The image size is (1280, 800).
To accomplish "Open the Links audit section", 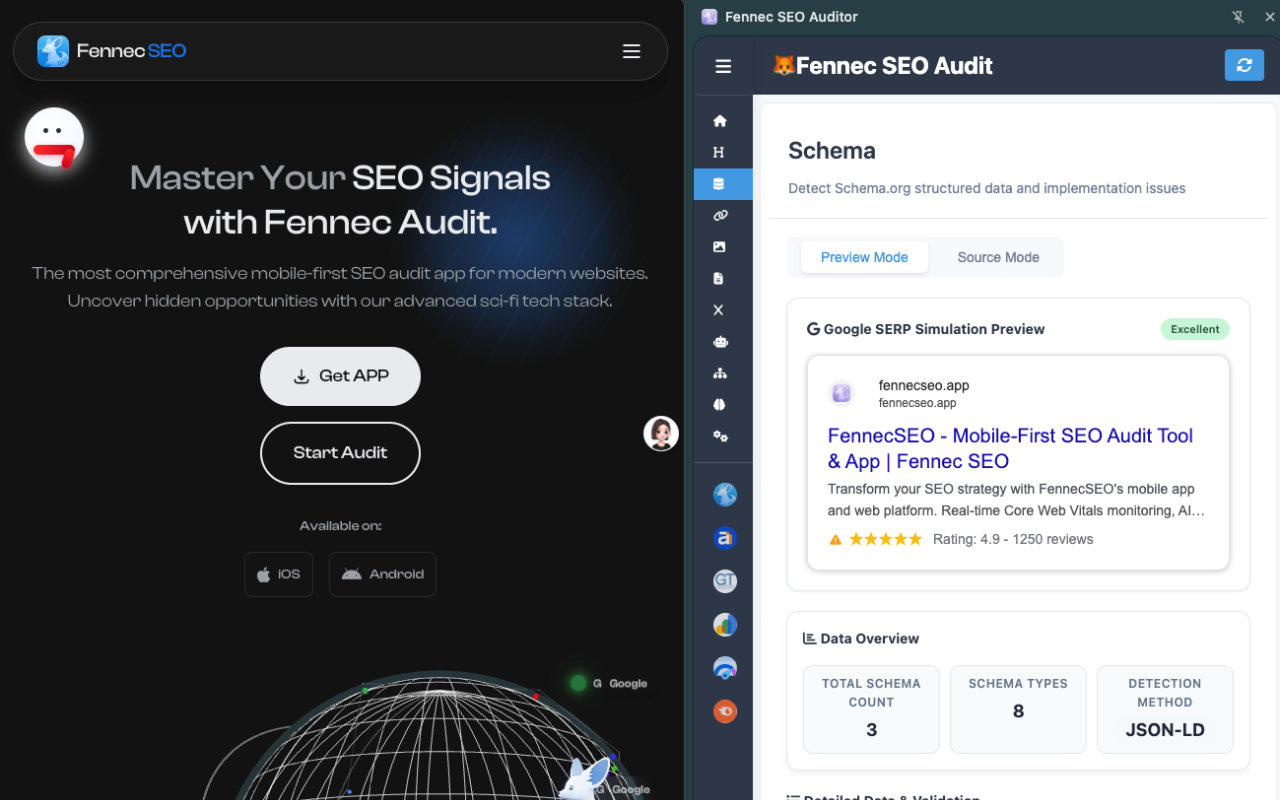I will [719, 215].
